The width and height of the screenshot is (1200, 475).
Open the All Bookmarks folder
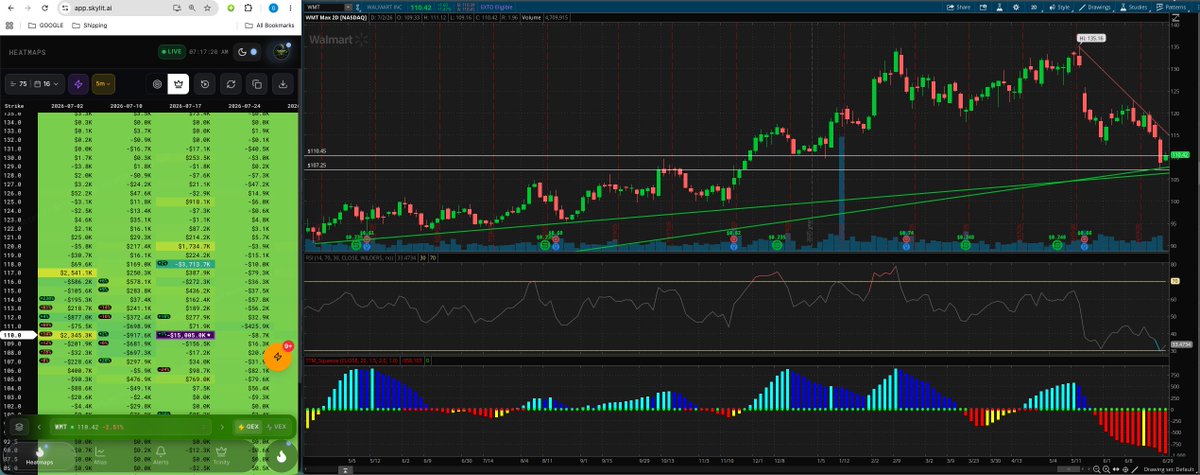269,24
